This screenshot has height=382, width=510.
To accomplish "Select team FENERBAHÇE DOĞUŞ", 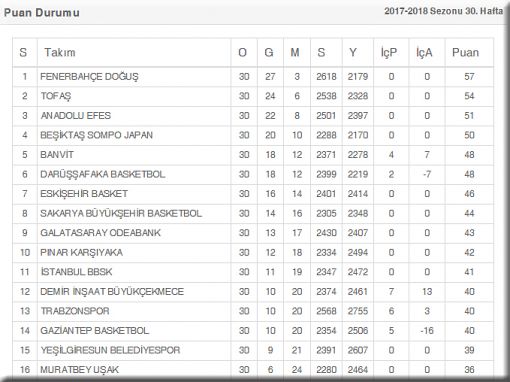I will pyautogui.click(x=89, y=77).
